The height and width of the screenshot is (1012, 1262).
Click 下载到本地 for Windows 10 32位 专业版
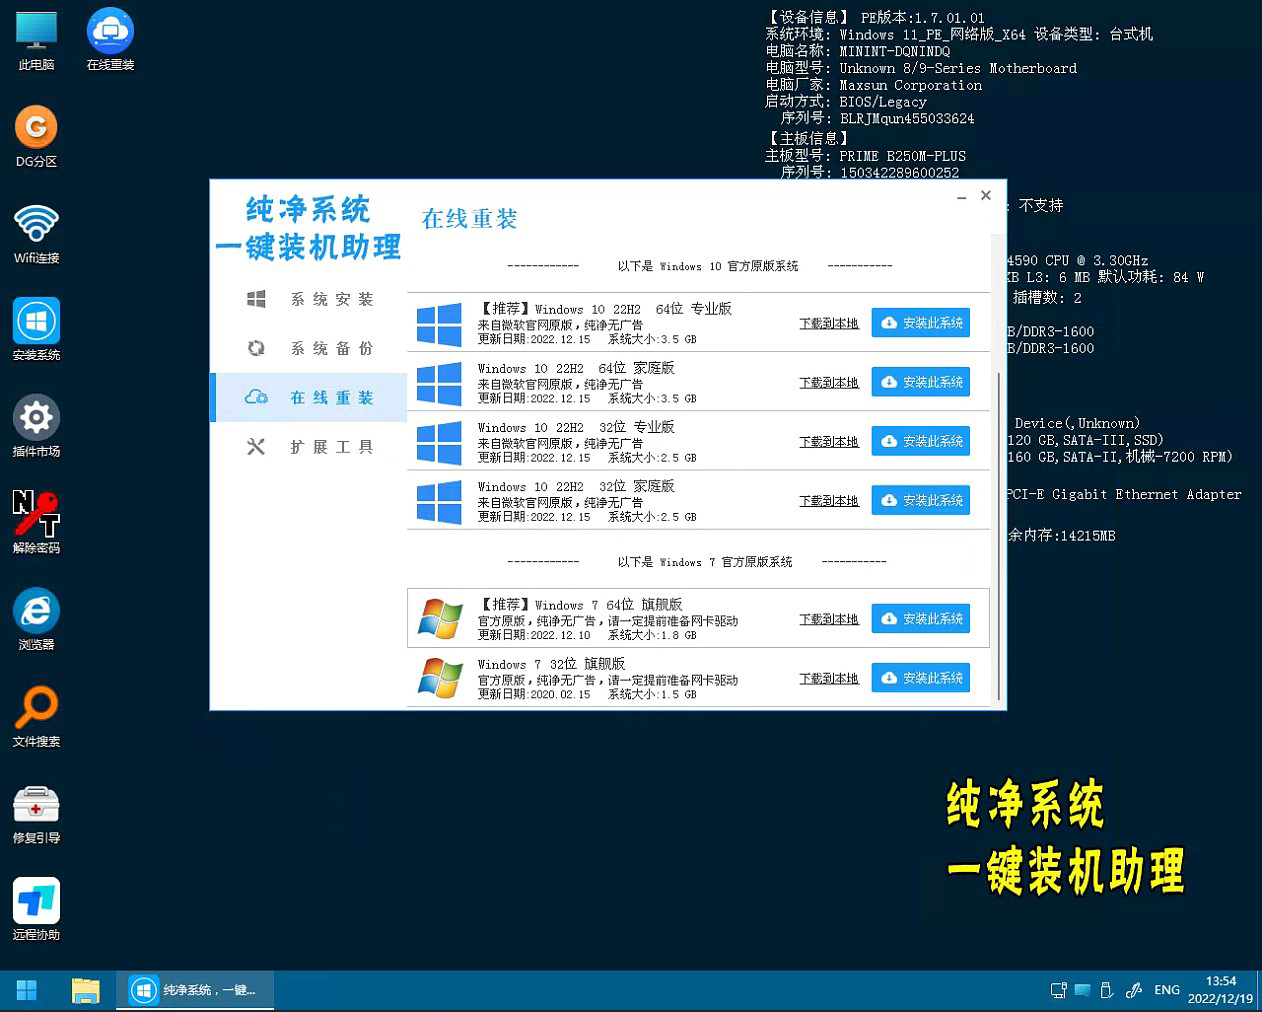(x=829, y=441)
